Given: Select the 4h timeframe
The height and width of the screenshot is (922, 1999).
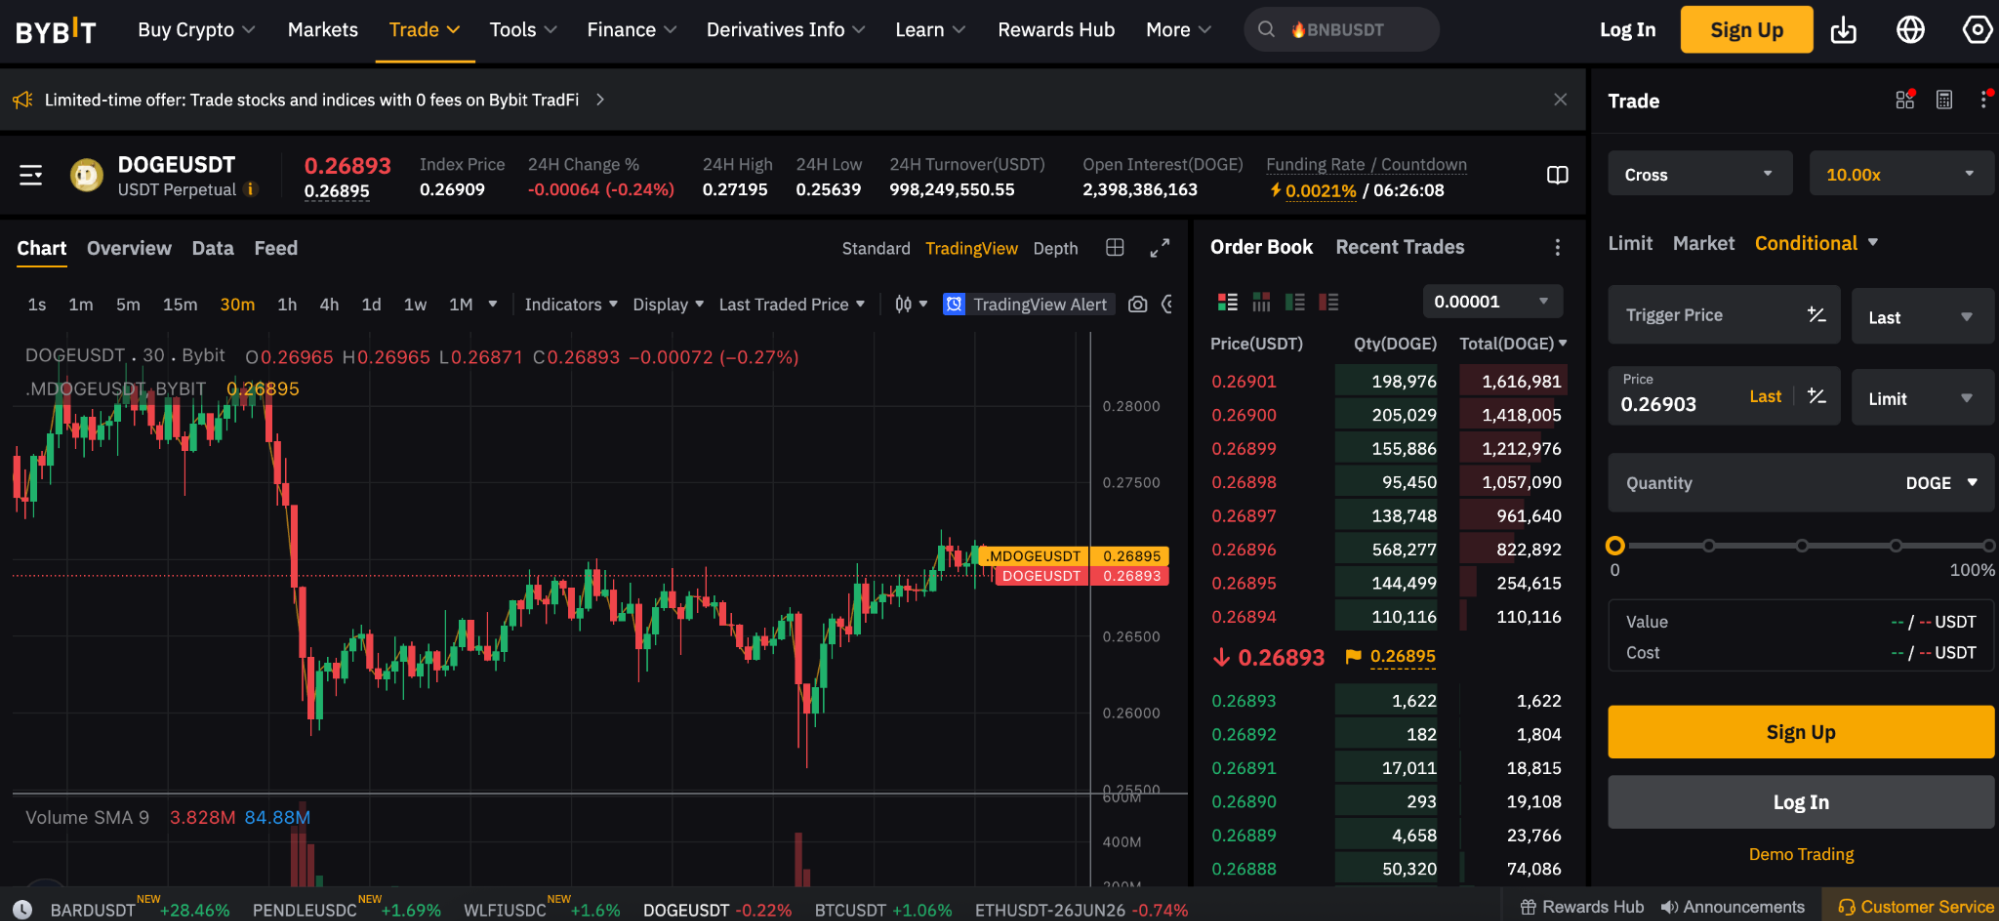Looking at the screenshot, I should (329, 304).
